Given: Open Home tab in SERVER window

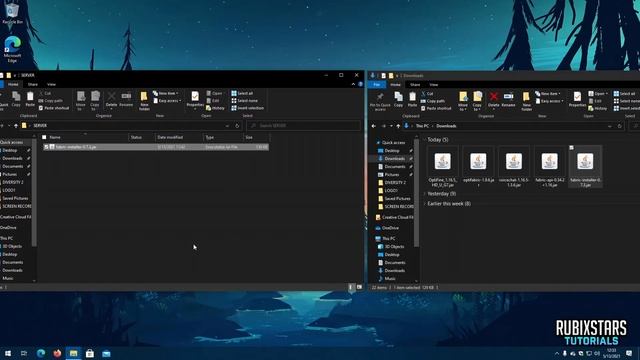Looking at the screenshot, I should 13,84.
